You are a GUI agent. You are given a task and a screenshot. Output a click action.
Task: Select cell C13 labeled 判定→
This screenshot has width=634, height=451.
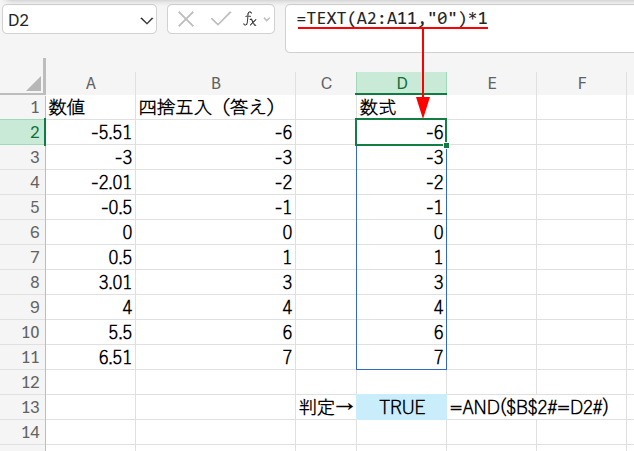[x=326, y=407]
